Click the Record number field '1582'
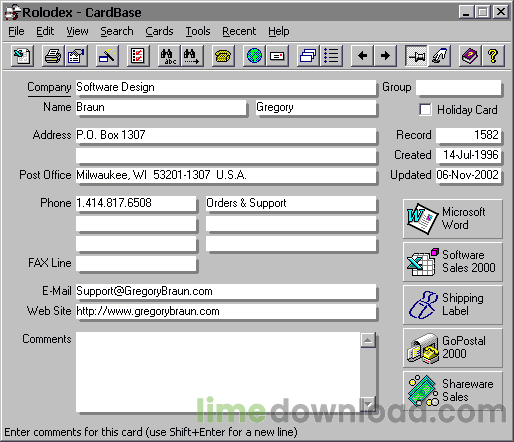Viewport: 514px width, 442px height. coord(468,135)
